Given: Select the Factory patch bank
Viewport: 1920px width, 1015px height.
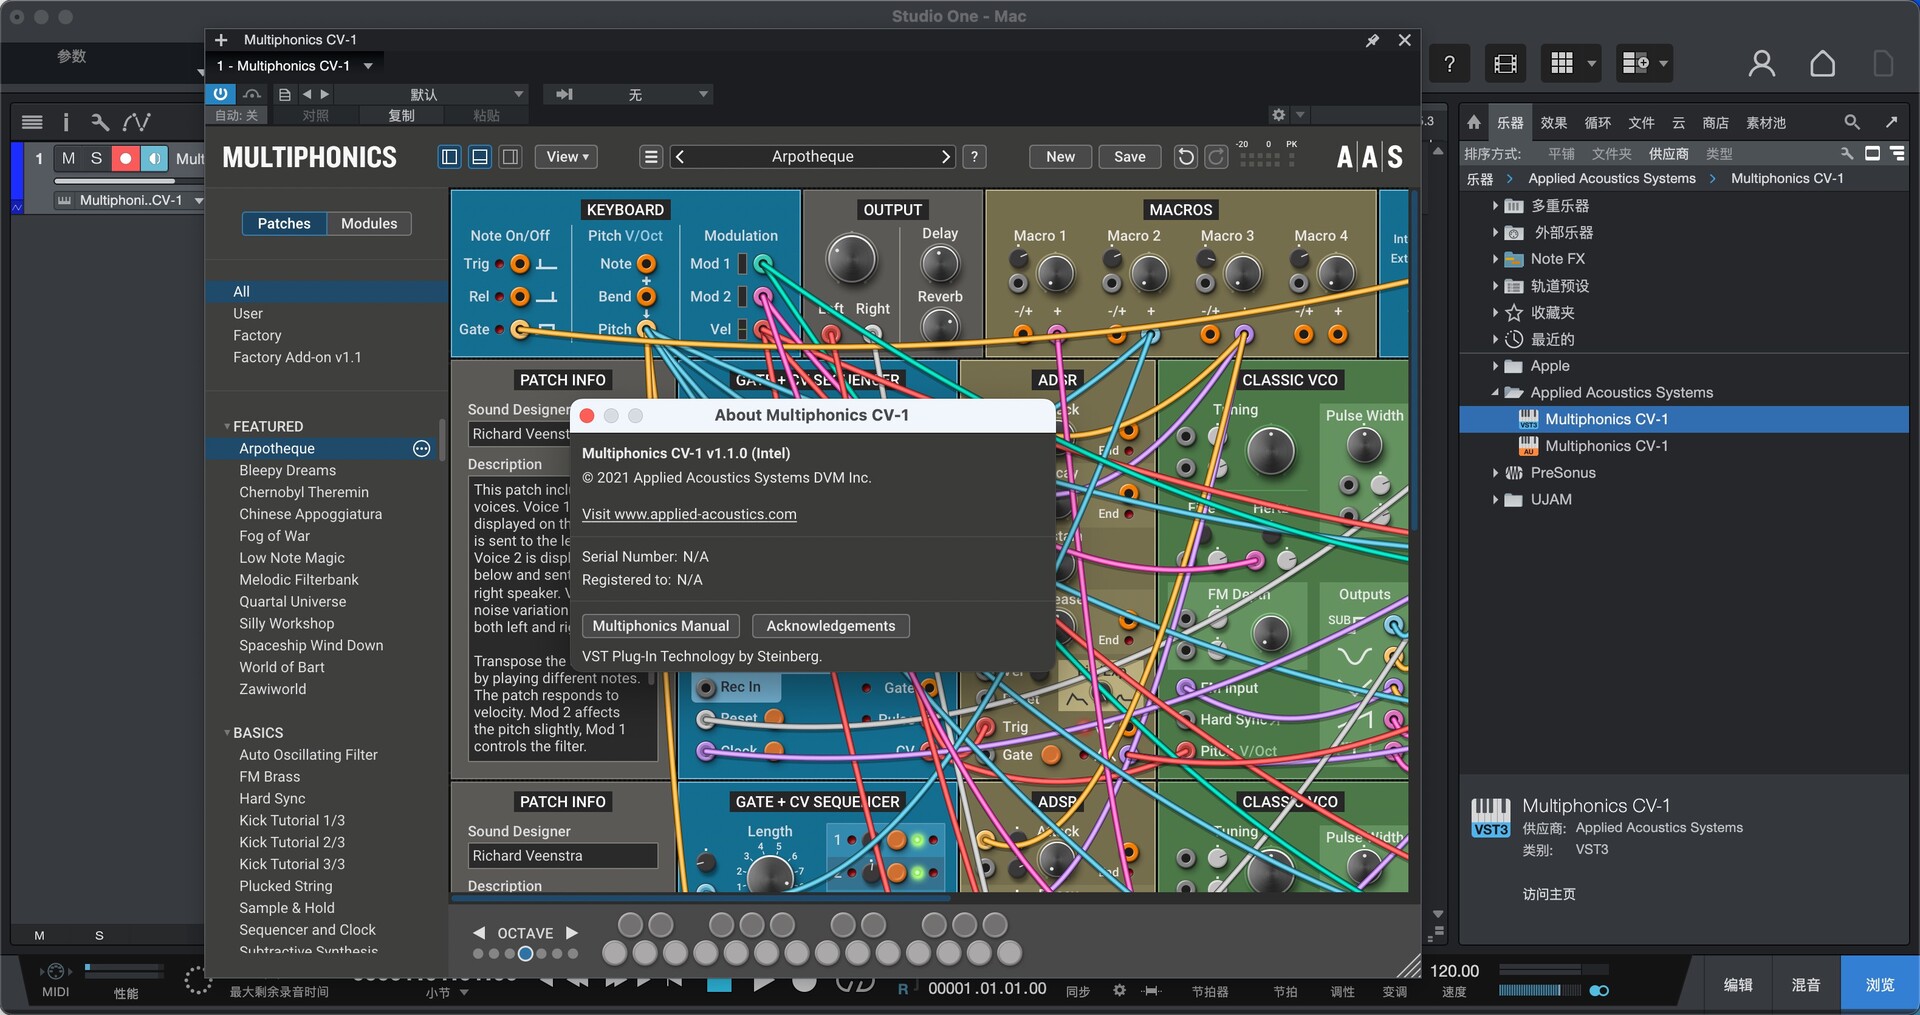Looking at the screenshot, I should [x=257, y=336].
